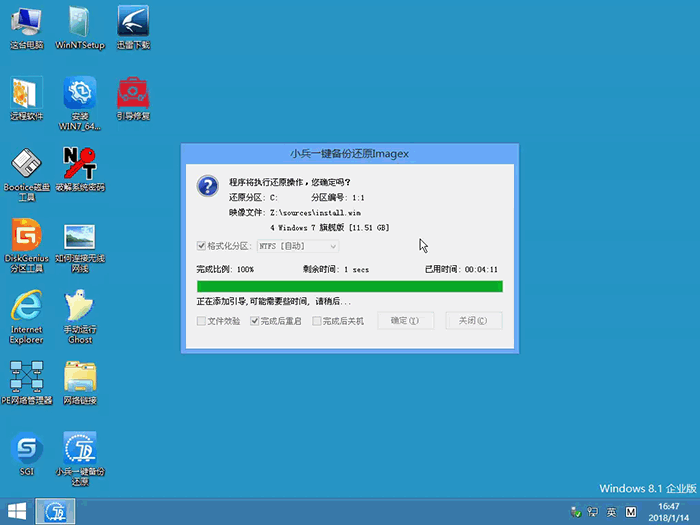The width and height of the screenshot is (700, 525).
Task: Click the Windows Start button
Action: [16, 511]
